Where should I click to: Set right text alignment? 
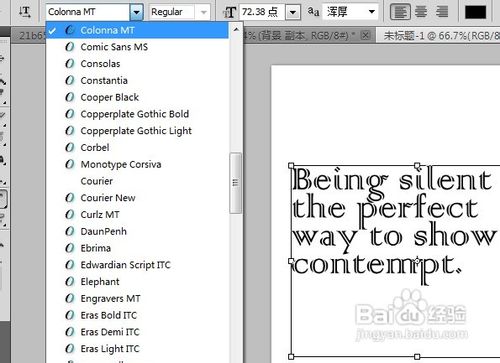[442, 12]
